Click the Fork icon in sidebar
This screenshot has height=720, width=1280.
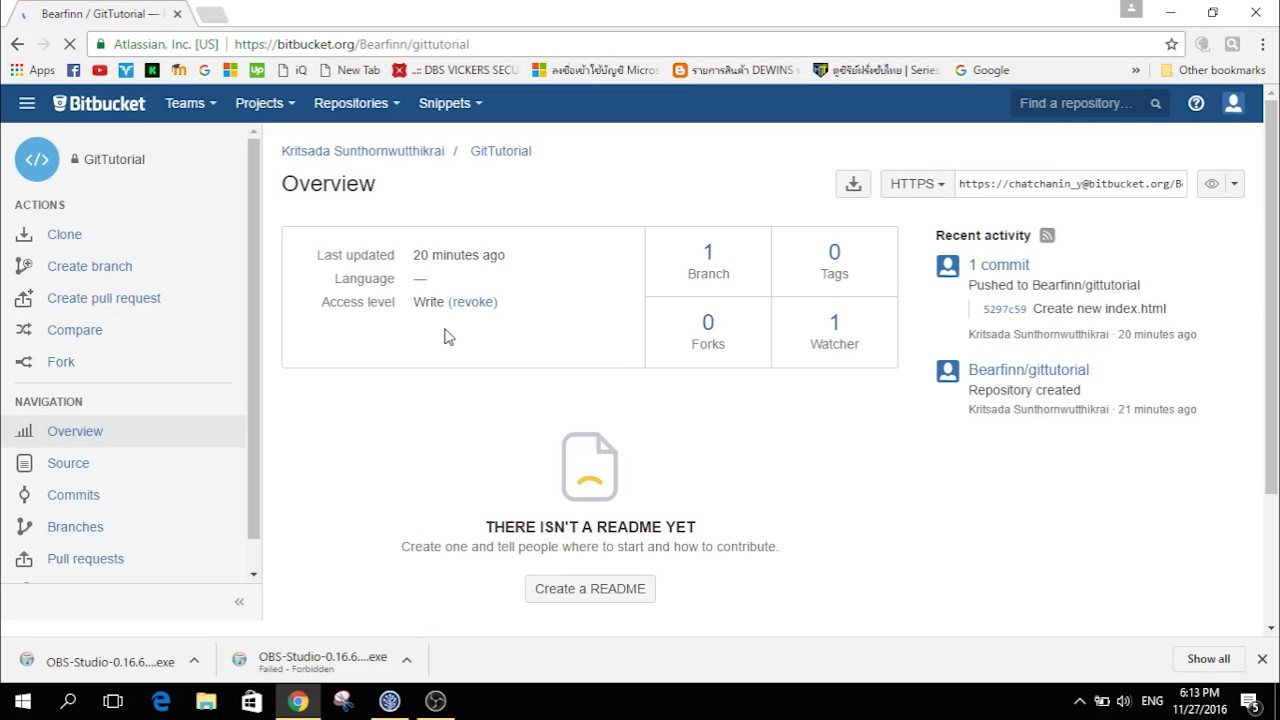pyautogui.click(x=24, y=362)
